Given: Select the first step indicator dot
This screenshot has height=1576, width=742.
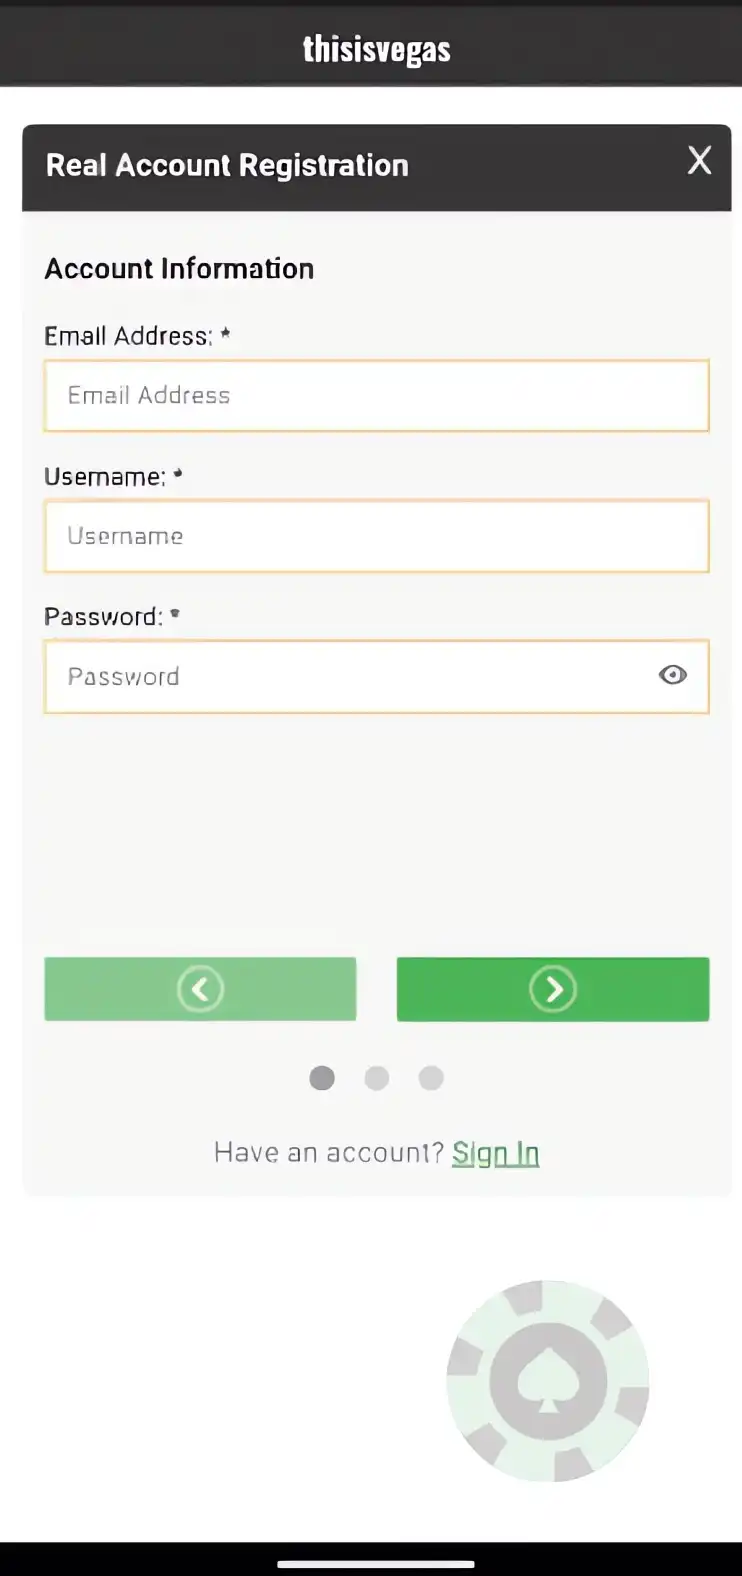Looking at the screenshot, I should point(322,1078).
